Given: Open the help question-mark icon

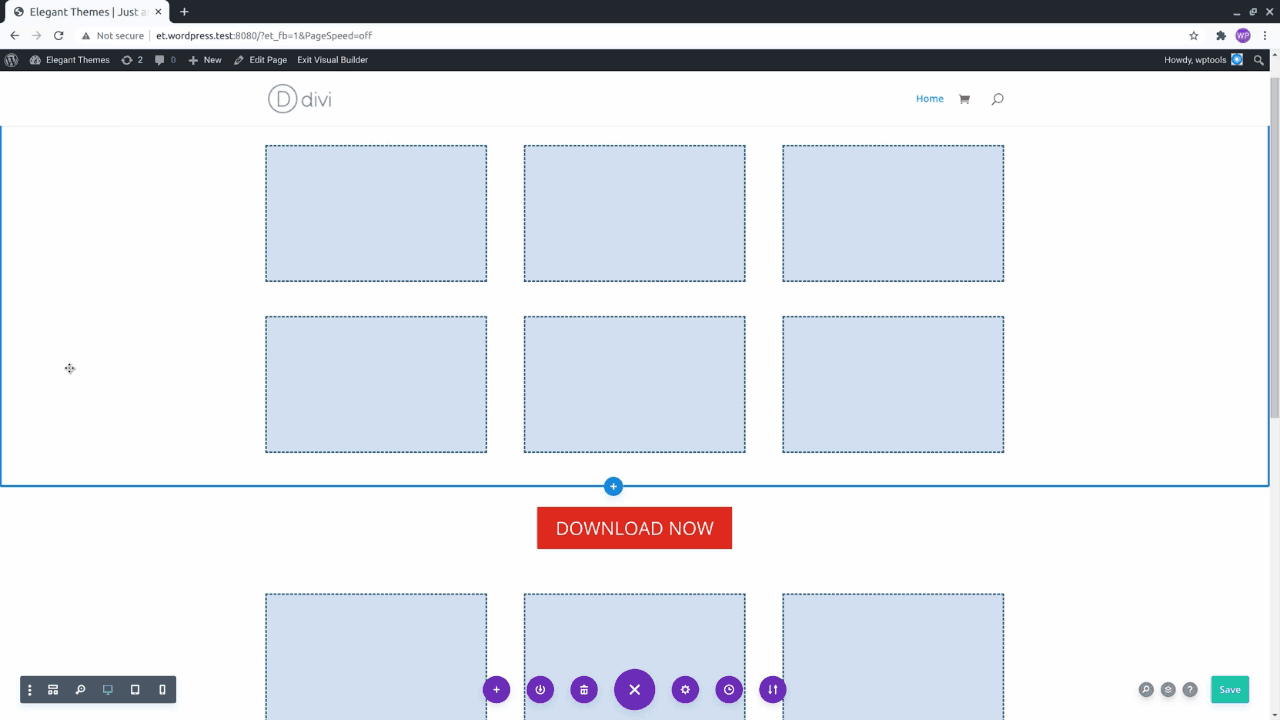Looking at the screenshot, I should 1190,690.
